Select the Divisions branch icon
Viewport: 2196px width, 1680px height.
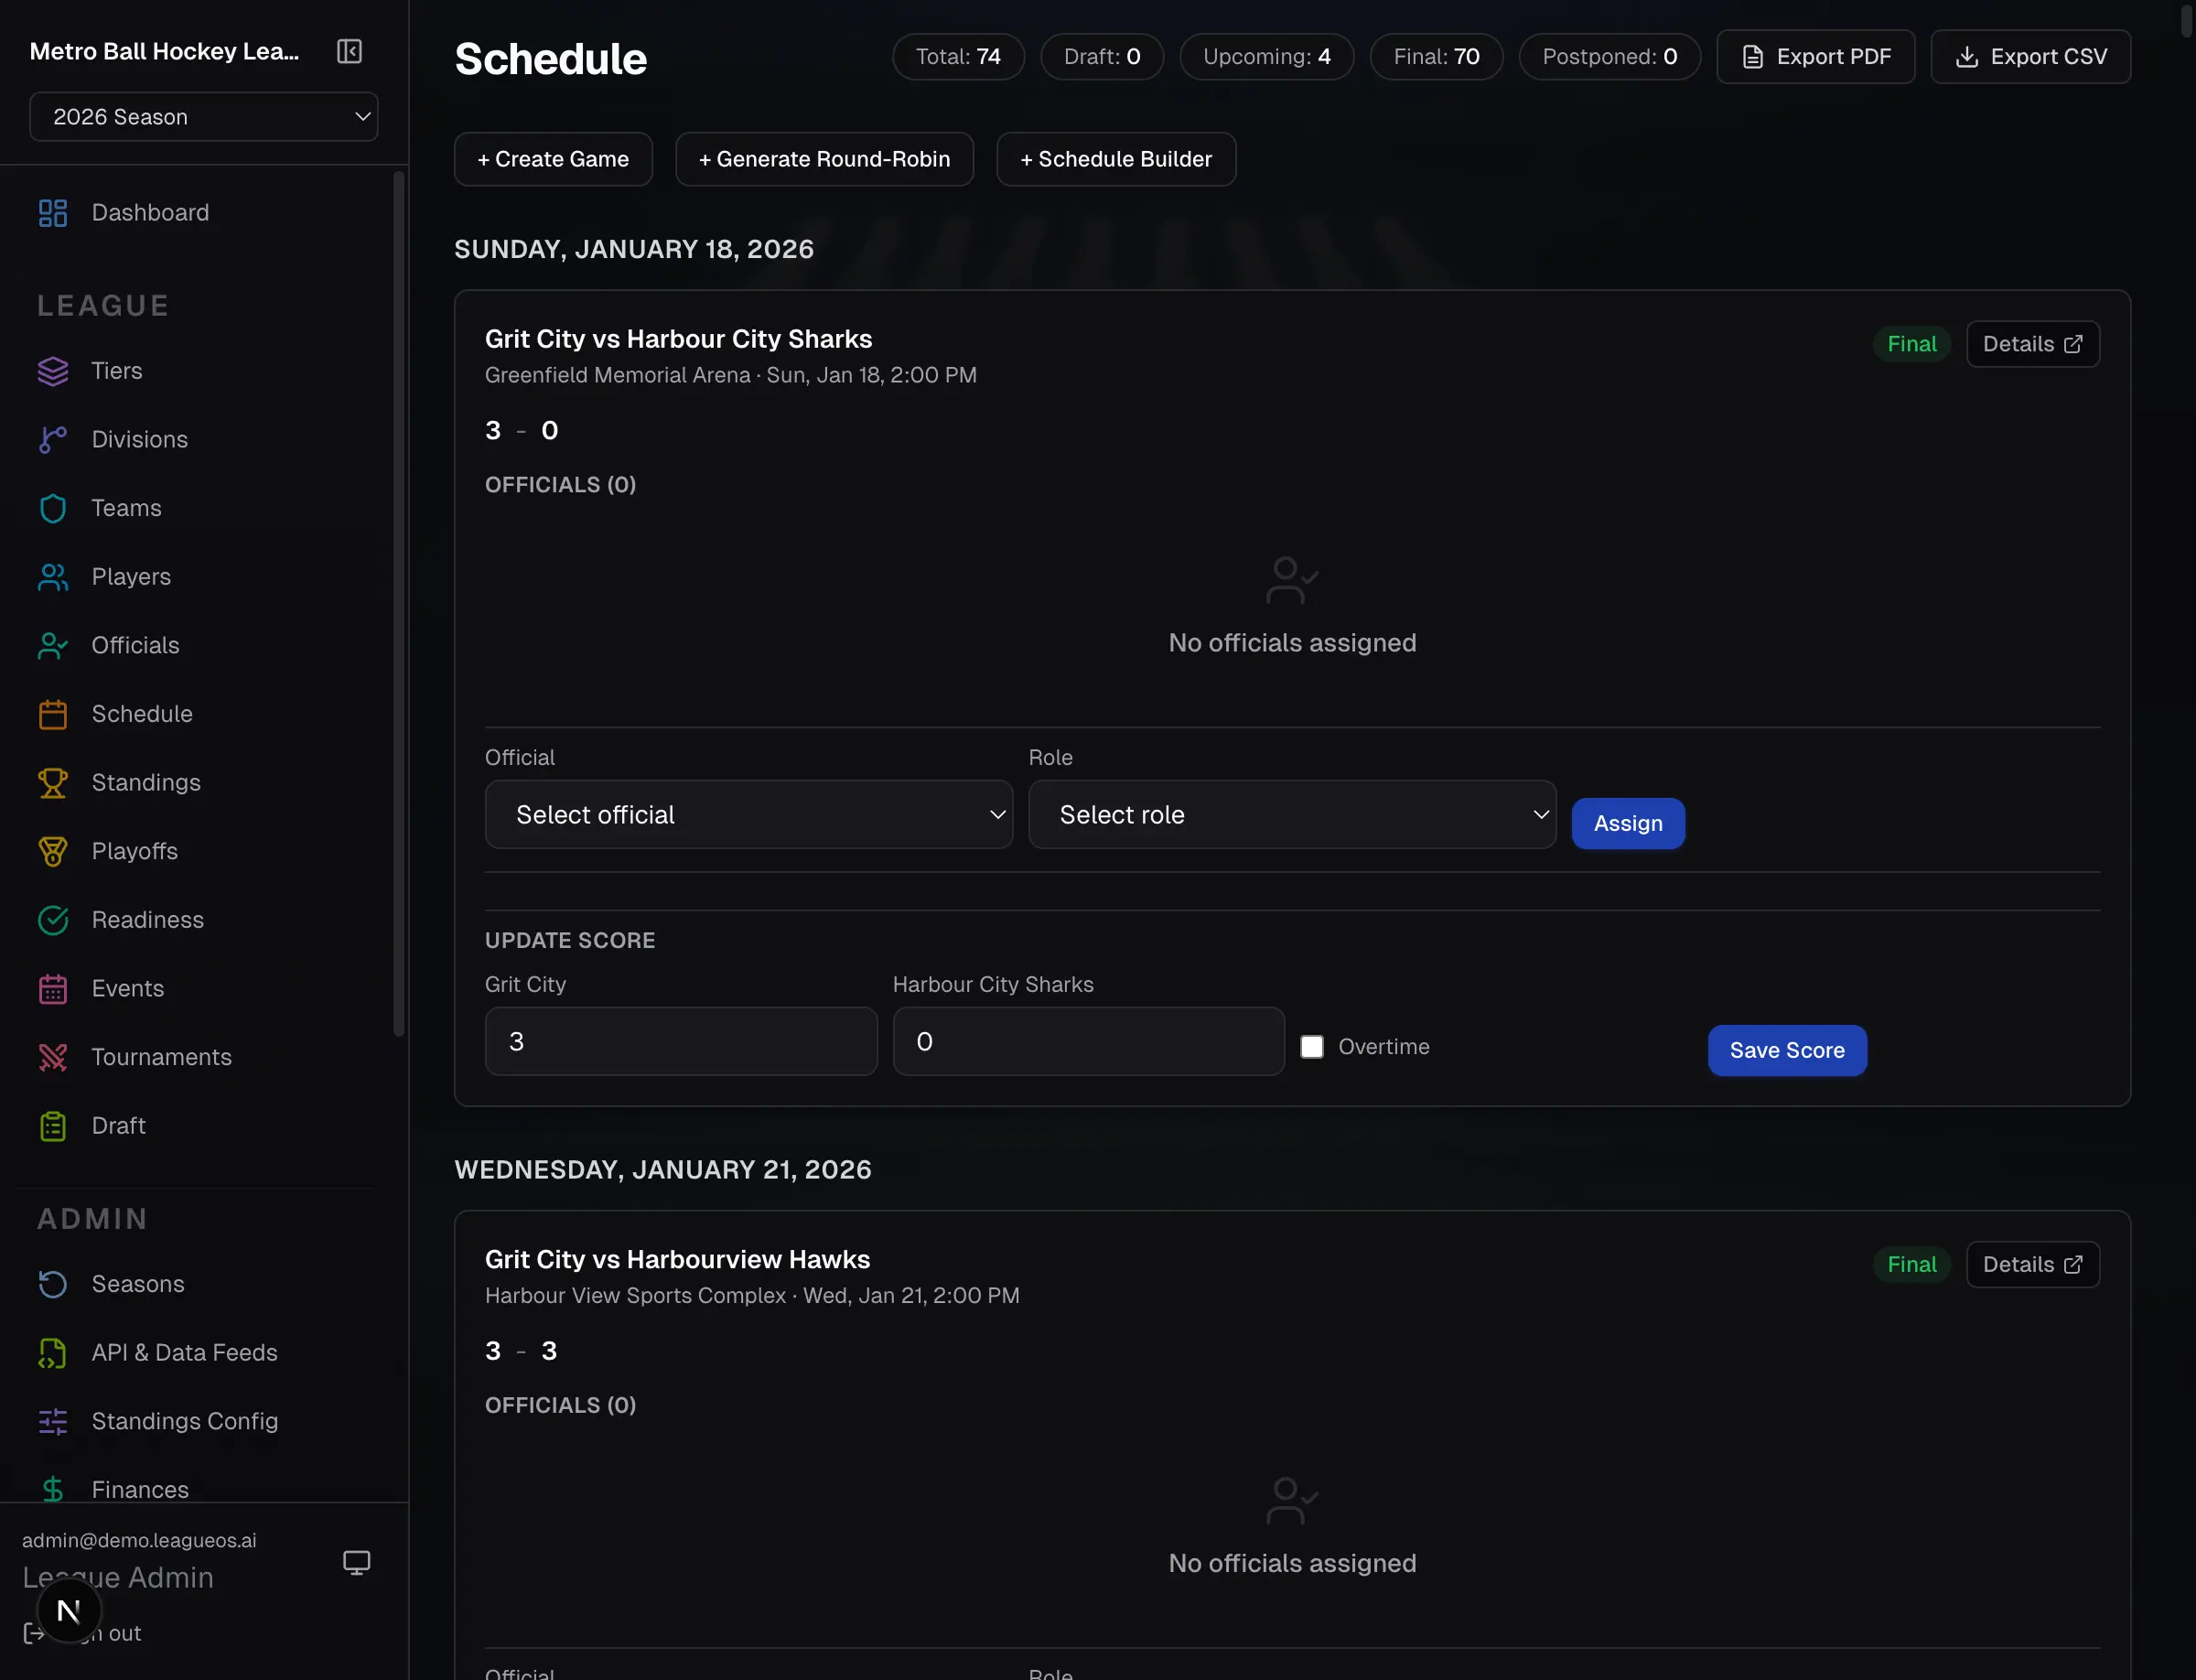point(53,439)
